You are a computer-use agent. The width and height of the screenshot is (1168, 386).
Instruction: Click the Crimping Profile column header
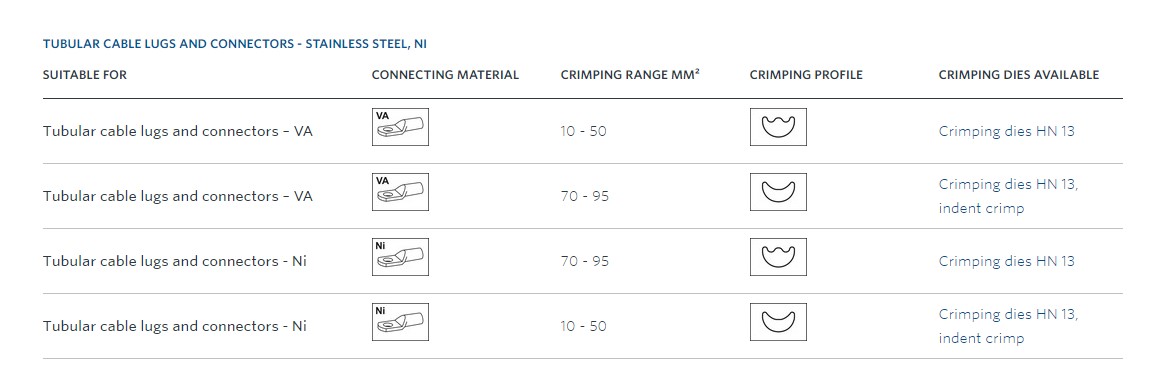[x=806, y=75]
